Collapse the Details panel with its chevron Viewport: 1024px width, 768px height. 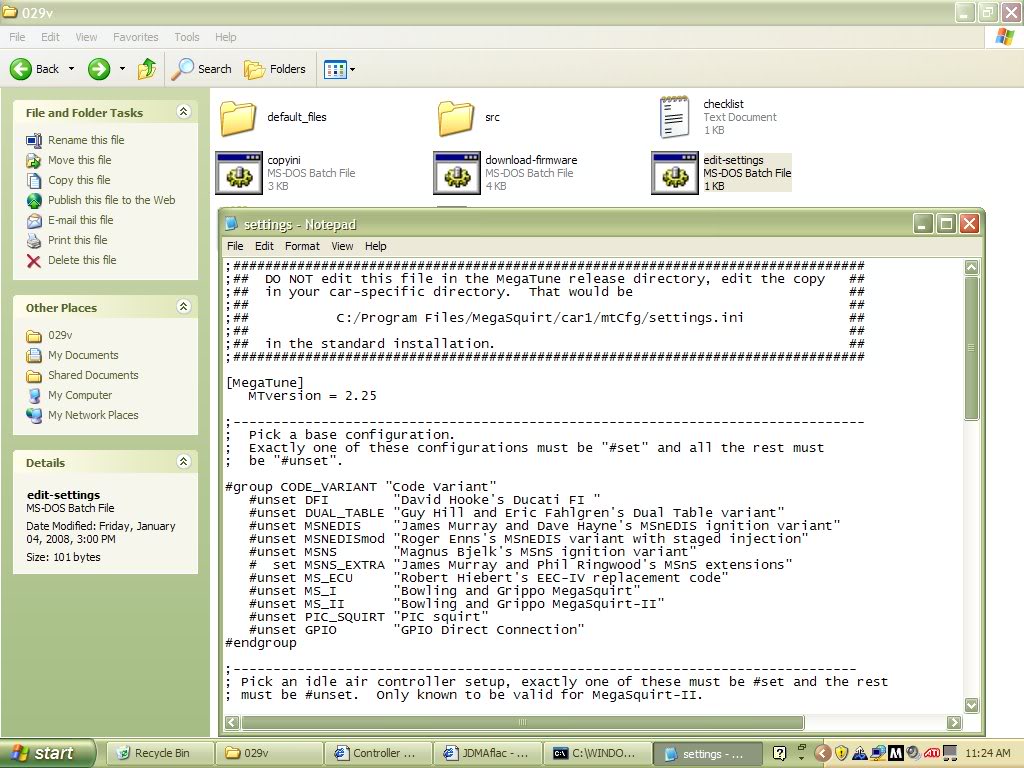pos(183,462)
